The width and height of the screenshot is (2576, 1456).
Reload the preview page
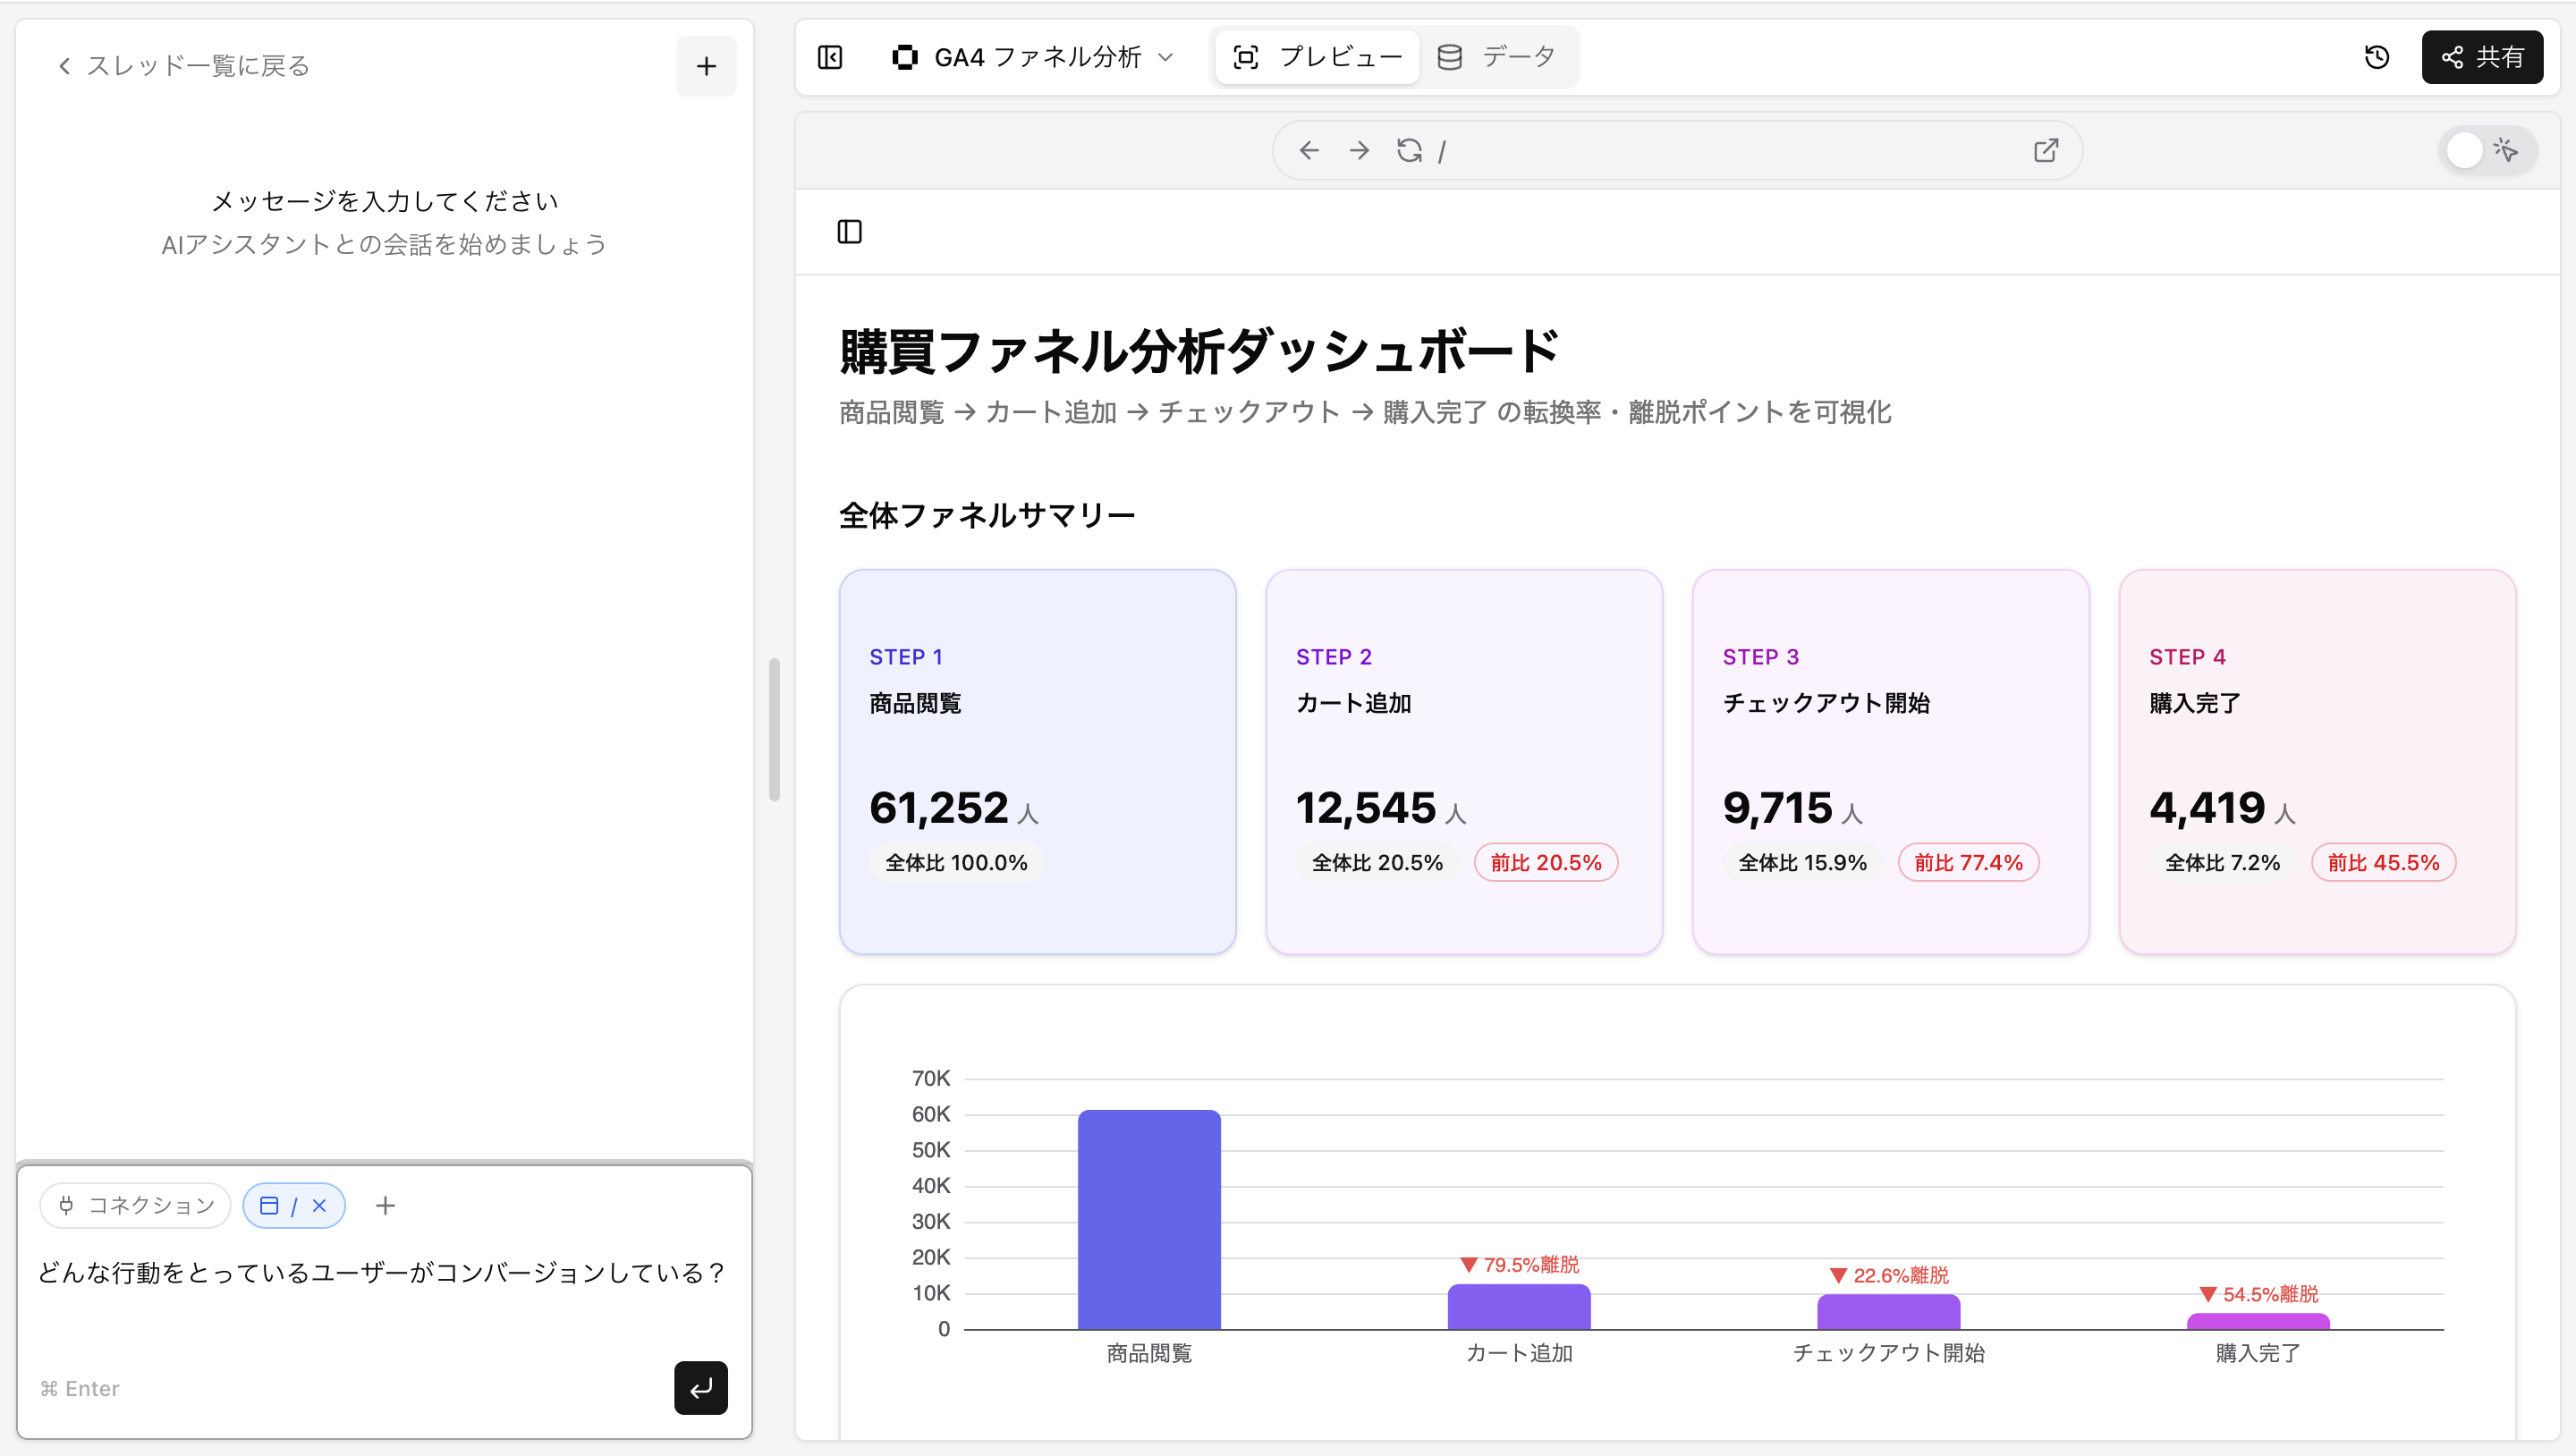coord(1409,151)
